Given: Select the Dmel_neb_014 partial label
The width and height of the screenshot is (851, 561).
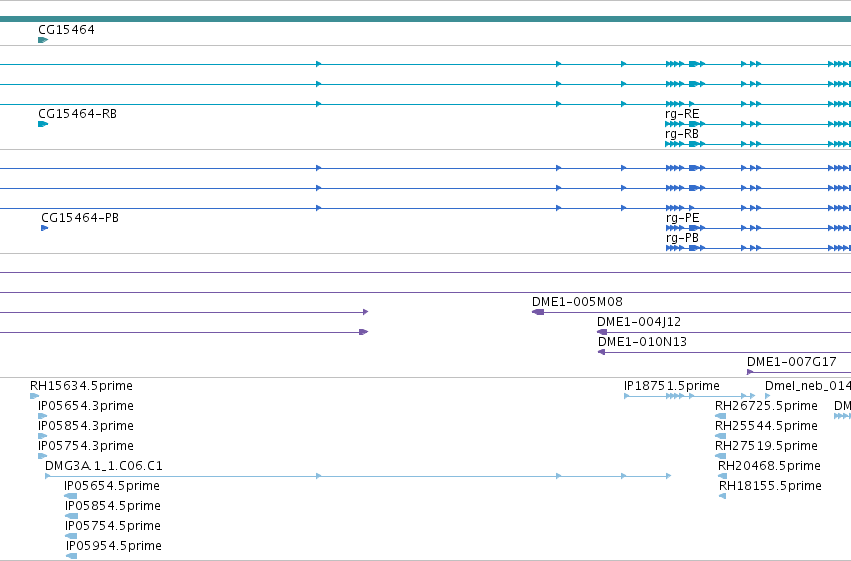Looking at the screenshot, I should 808,386.
